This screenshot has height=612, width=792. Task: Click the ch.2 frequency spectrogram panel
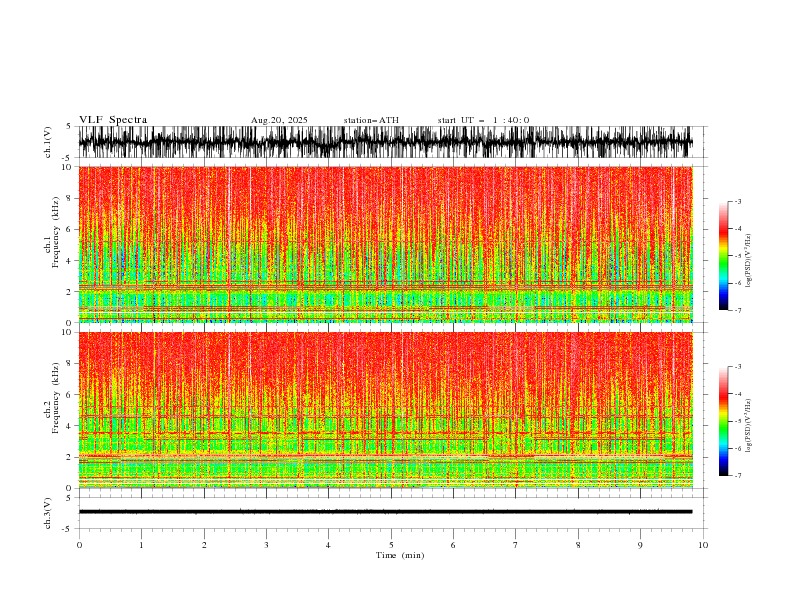pos(385,410)
